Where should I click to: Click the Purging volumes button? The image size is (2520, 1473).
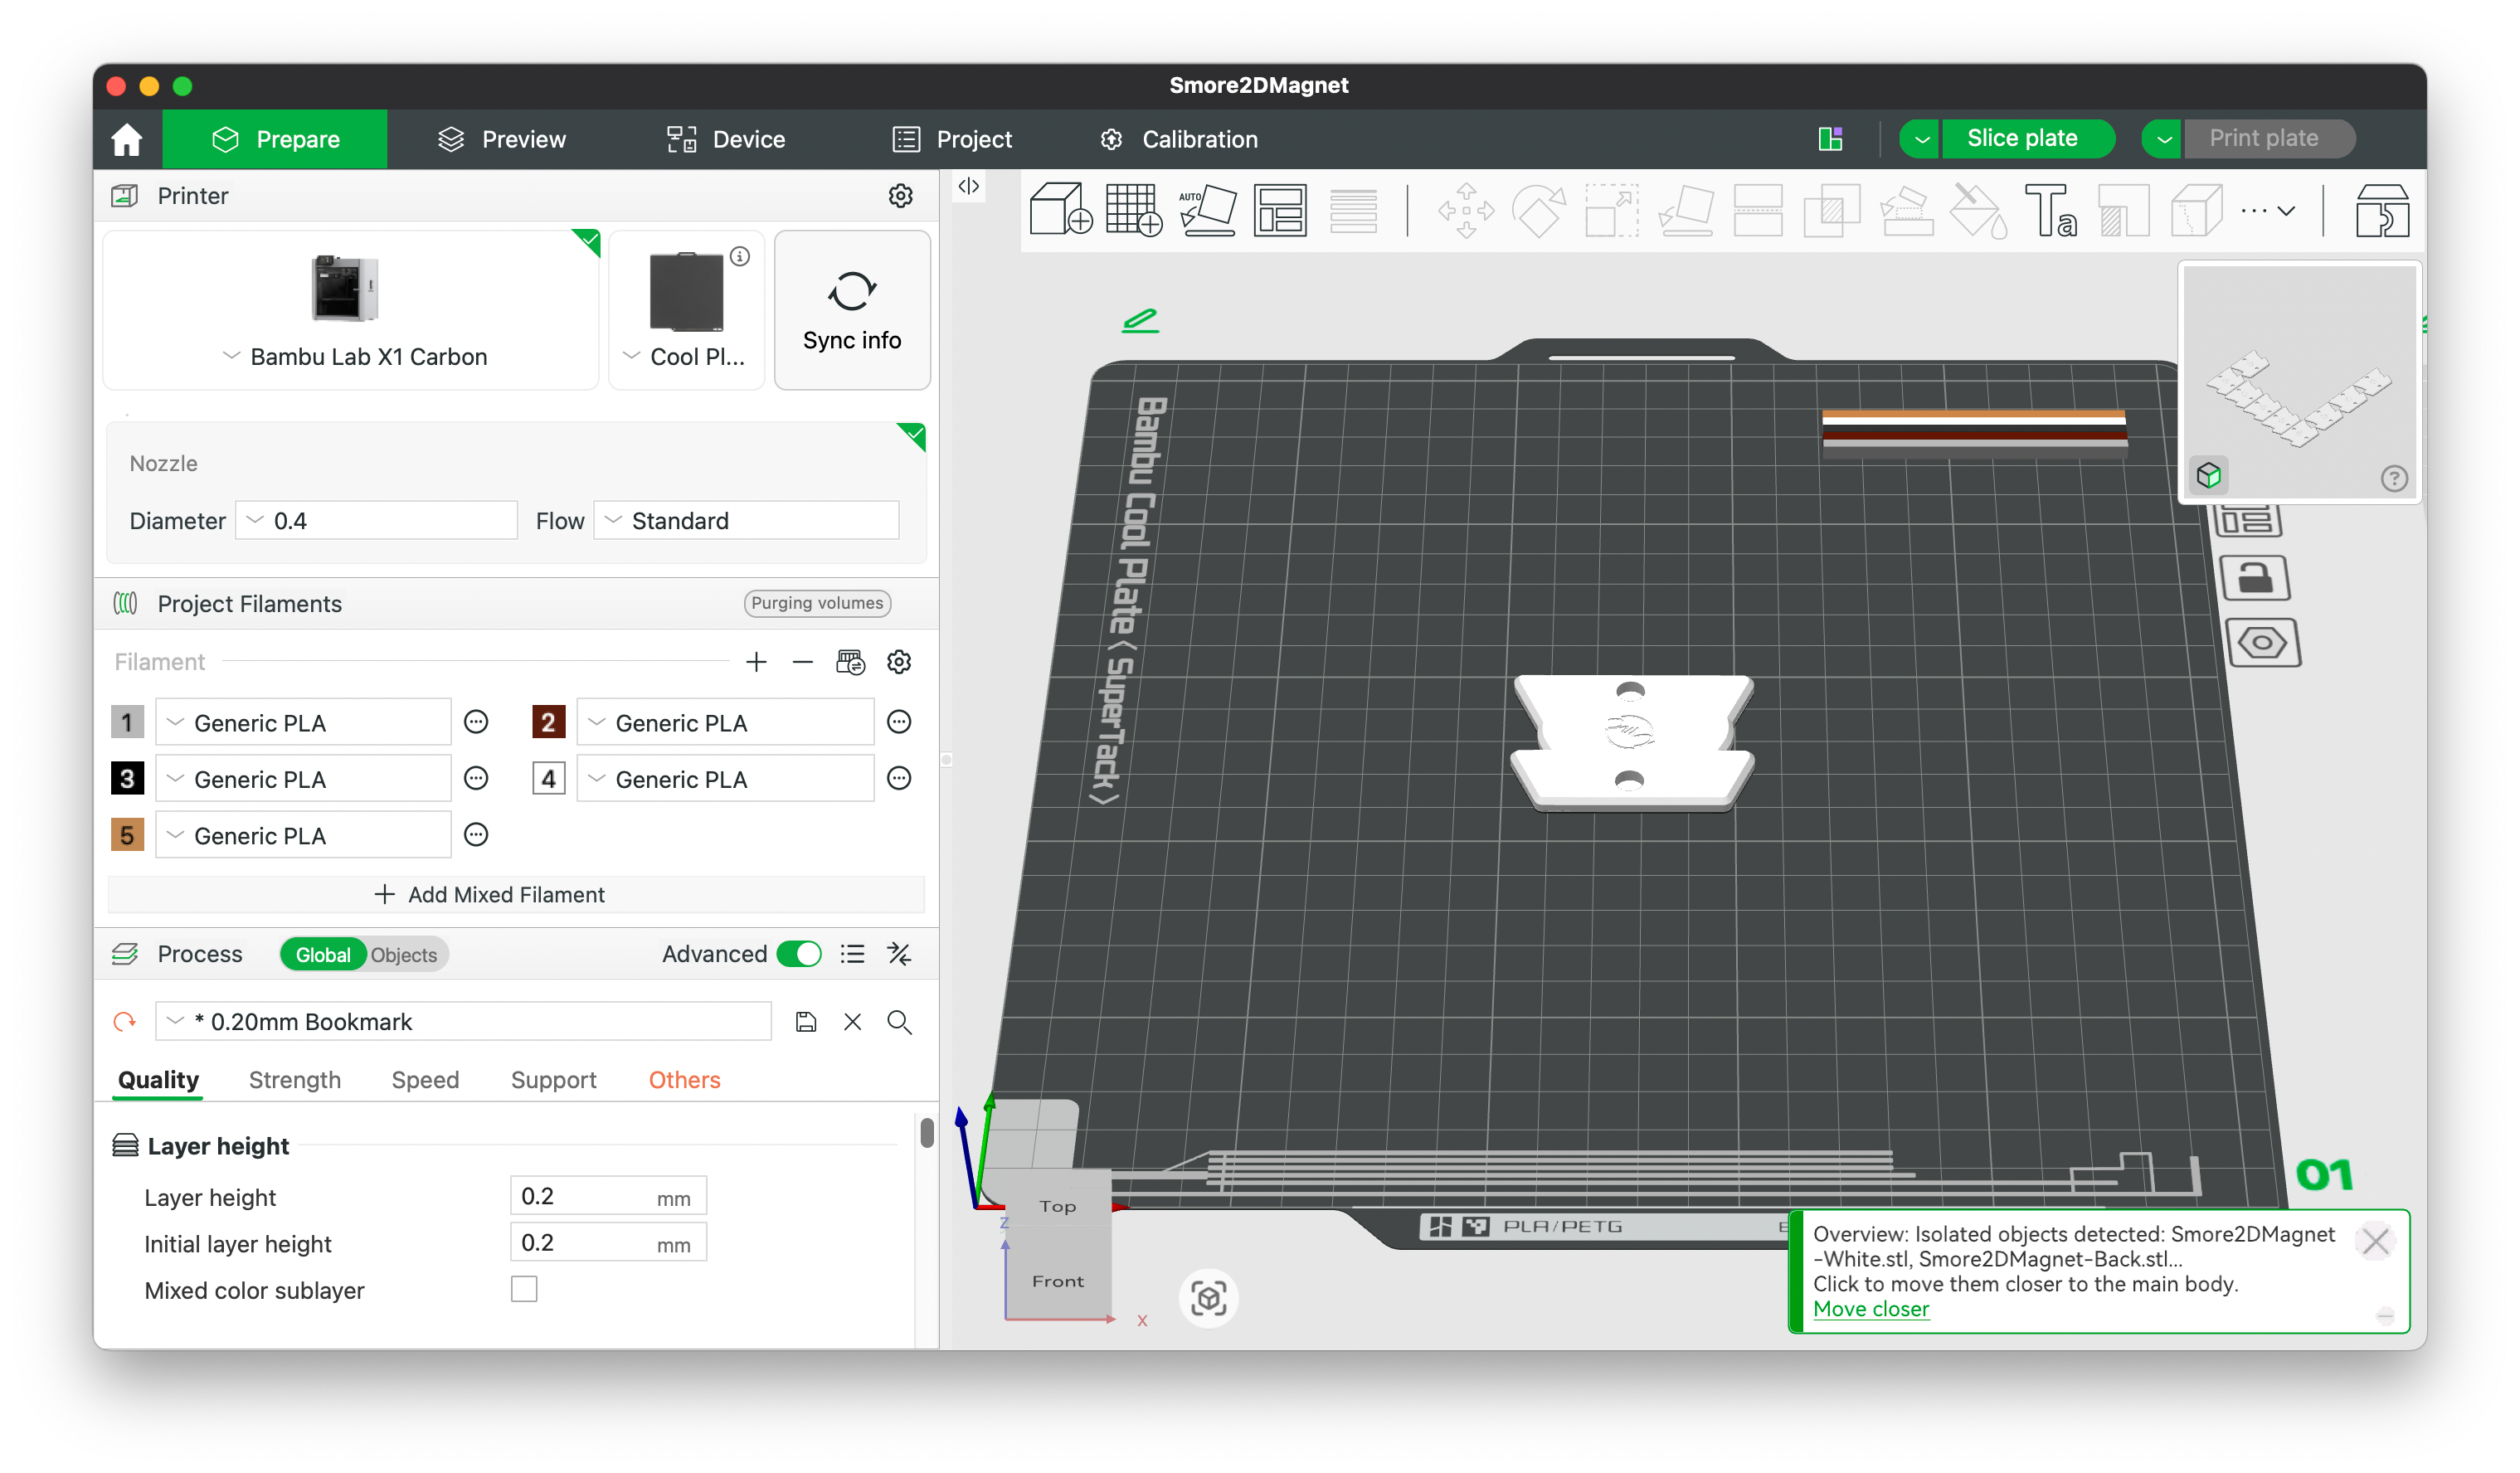817,603
